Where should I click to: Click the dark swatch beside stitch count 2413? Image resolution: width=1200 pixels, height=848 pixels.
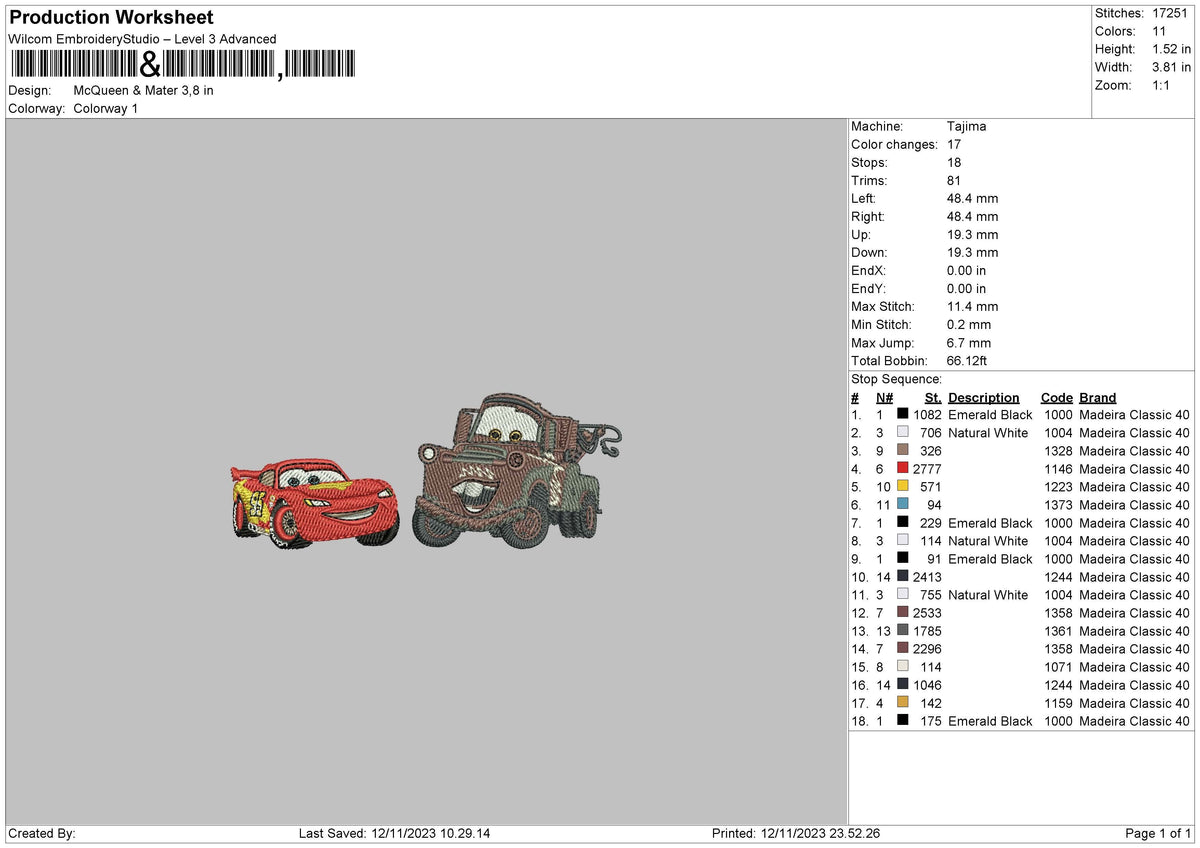(903, 577)
